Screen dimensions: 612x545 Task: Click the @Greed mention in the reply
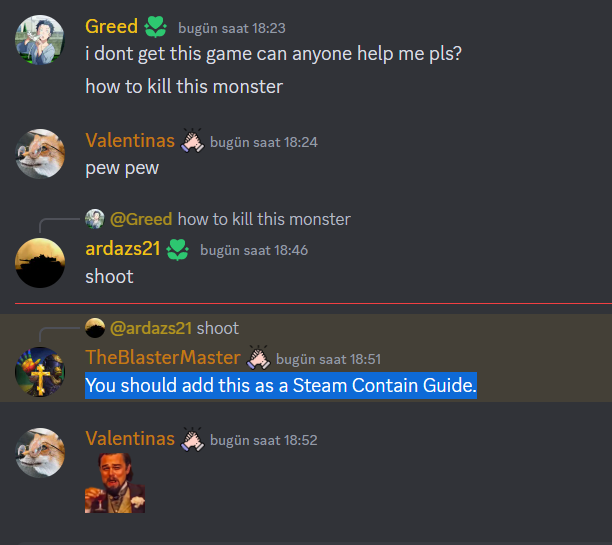pyautogui.click(x=141, y=219)
